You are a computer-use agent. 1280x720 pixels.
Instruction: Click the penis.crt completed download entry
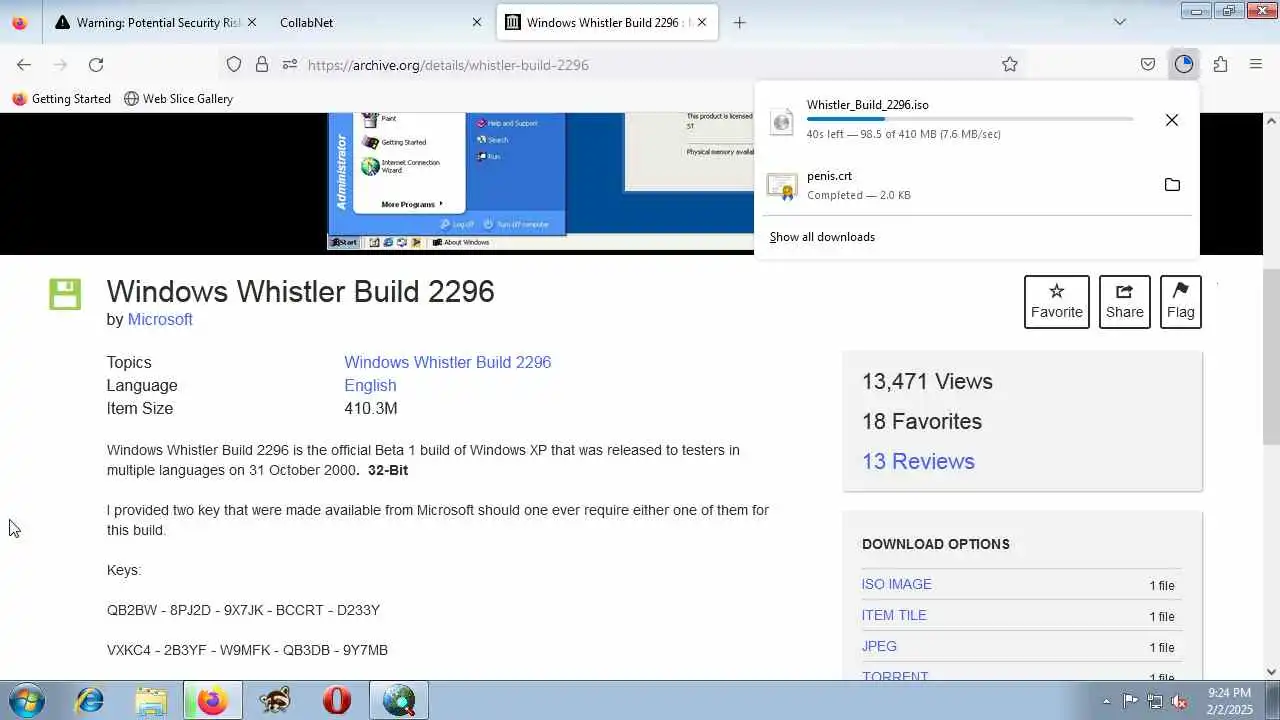point(950,185)
